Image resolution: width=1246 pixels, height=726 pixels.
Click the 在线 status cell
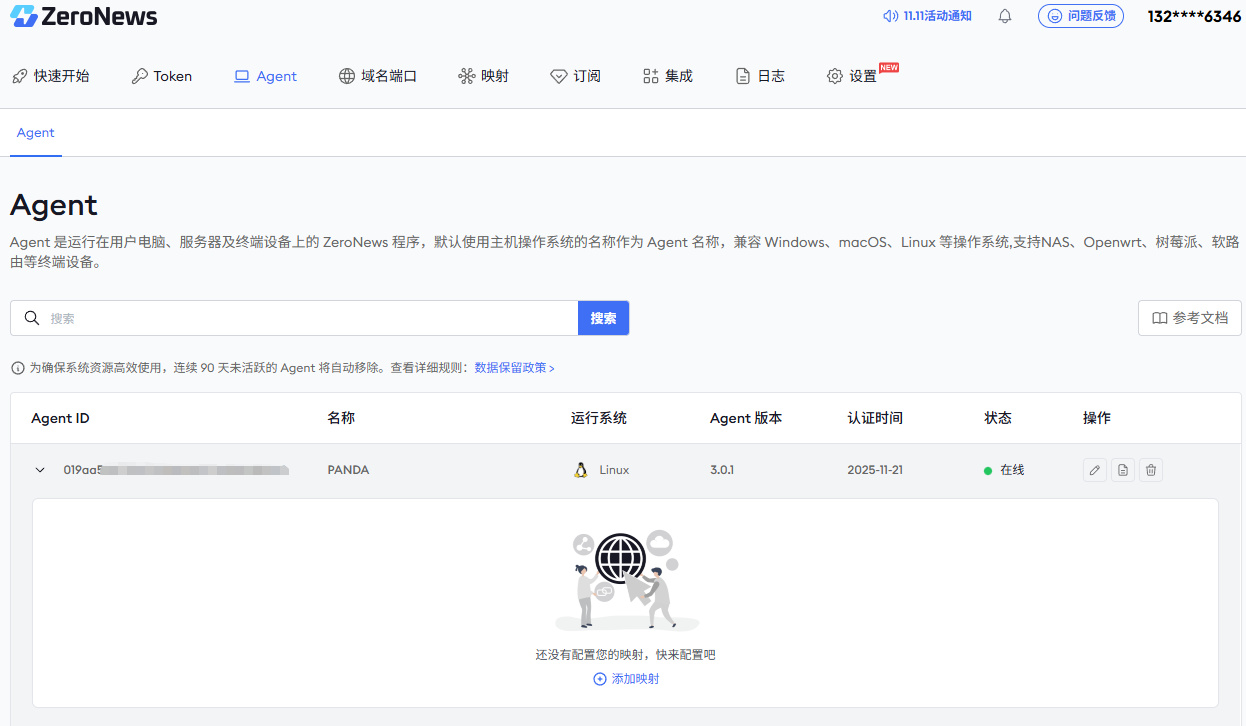point(1005,470)
